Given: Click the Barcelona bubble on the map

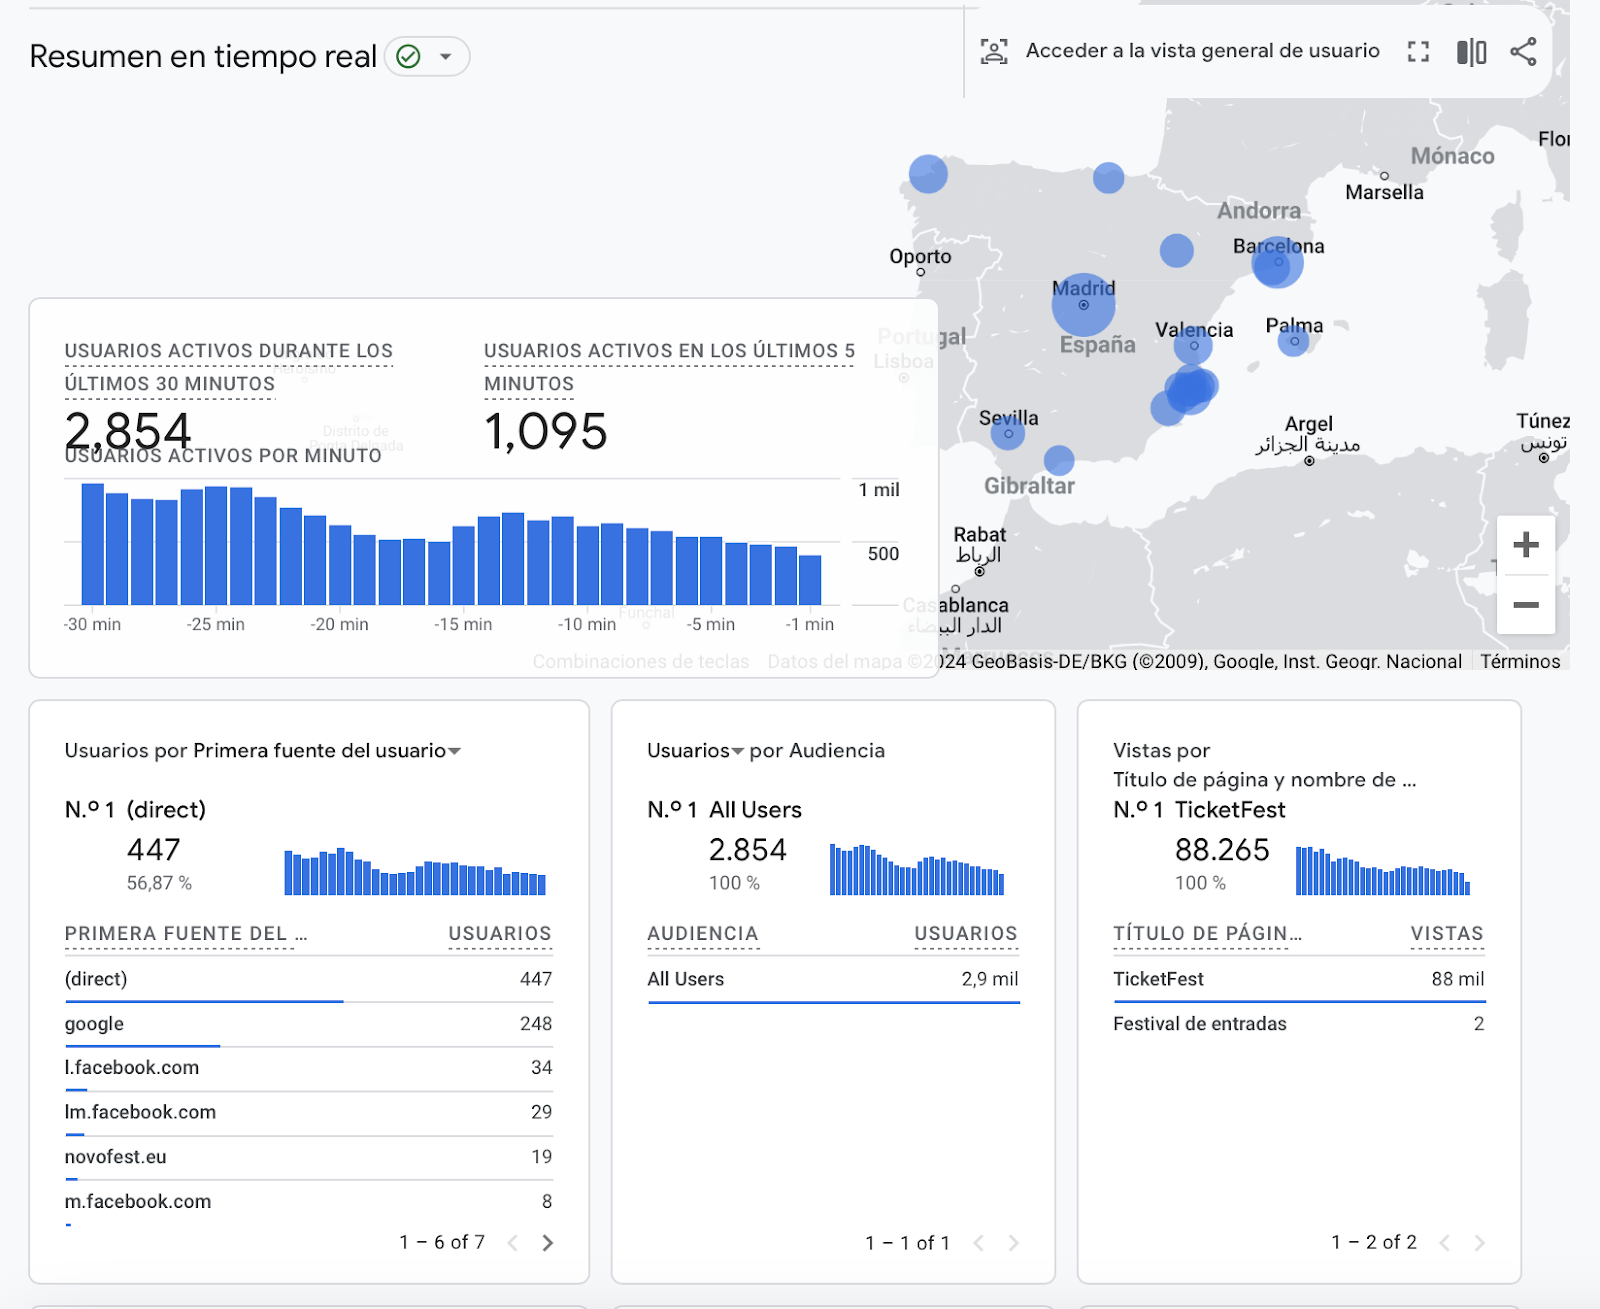Looking at the screenshot, I should coord(1277,263).
